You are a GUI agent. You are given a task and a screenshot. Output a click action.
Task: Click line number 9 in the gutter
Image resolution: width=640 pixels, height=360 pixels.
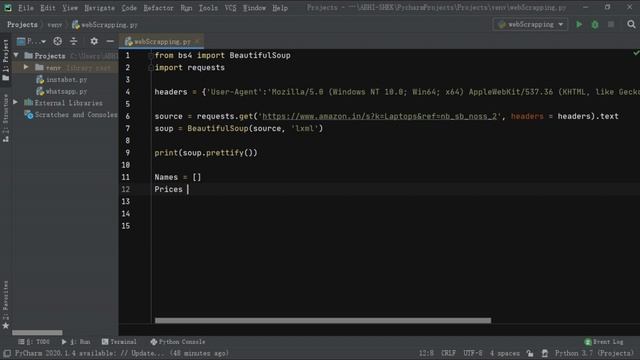coord(127,153)
